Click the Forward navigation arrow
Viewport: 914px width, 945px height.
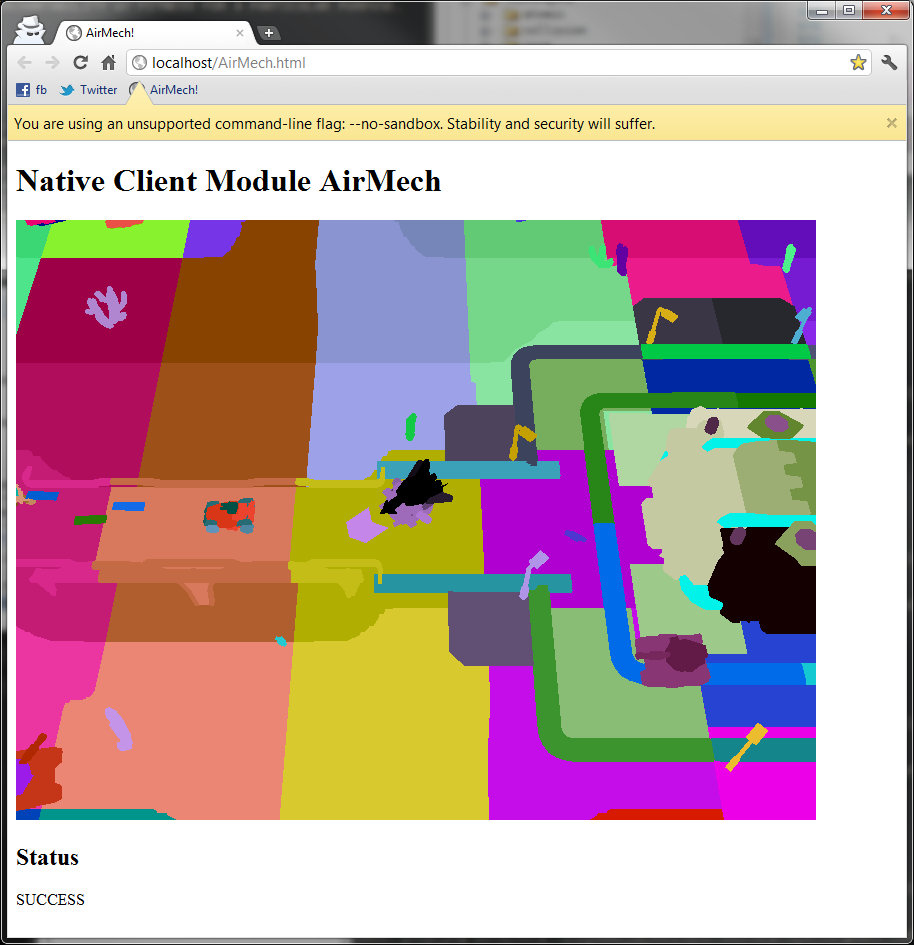(52, 63)
